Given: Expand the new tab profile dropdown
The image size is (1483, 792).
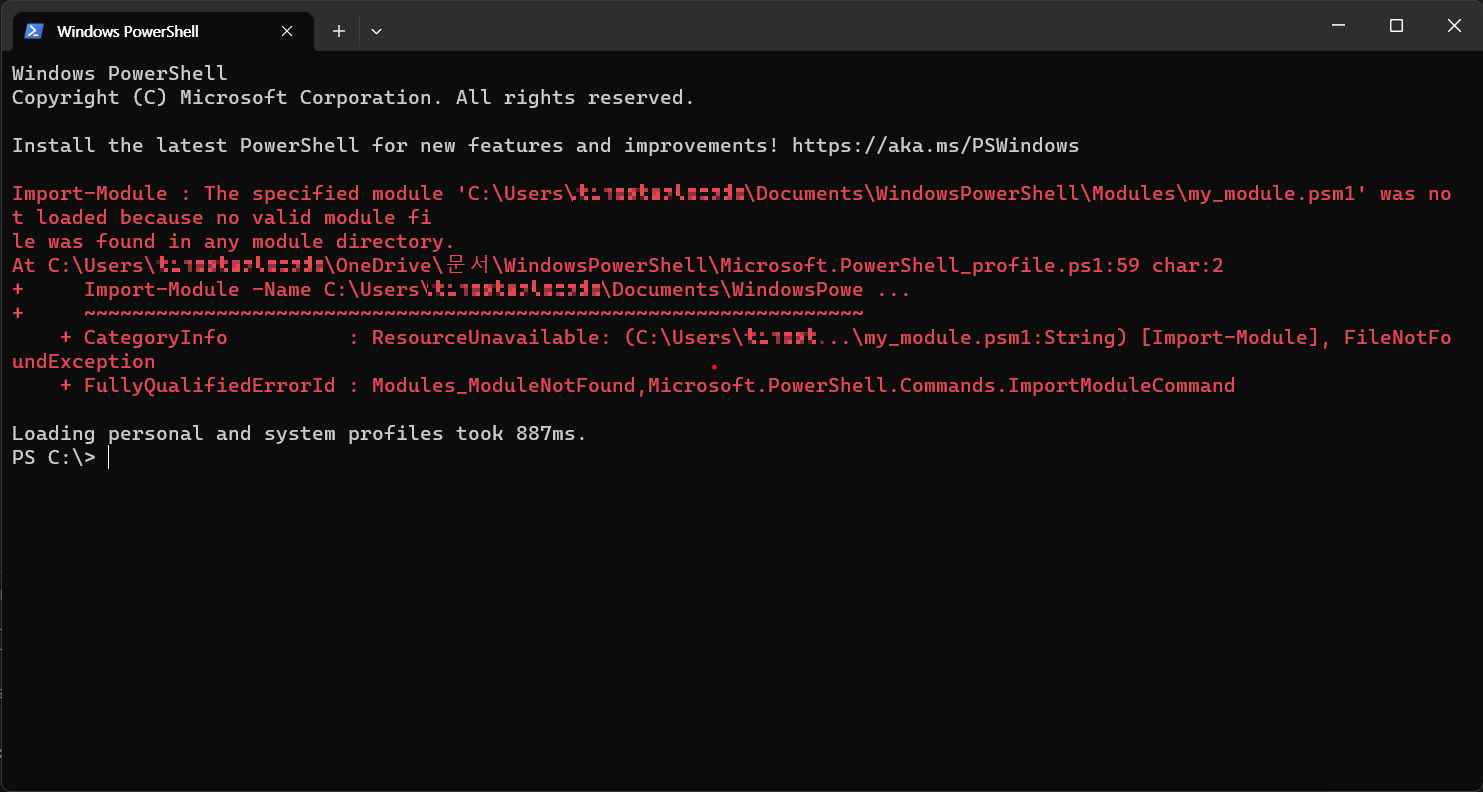Looking at the screenshot, I should (x=376, y=31).
